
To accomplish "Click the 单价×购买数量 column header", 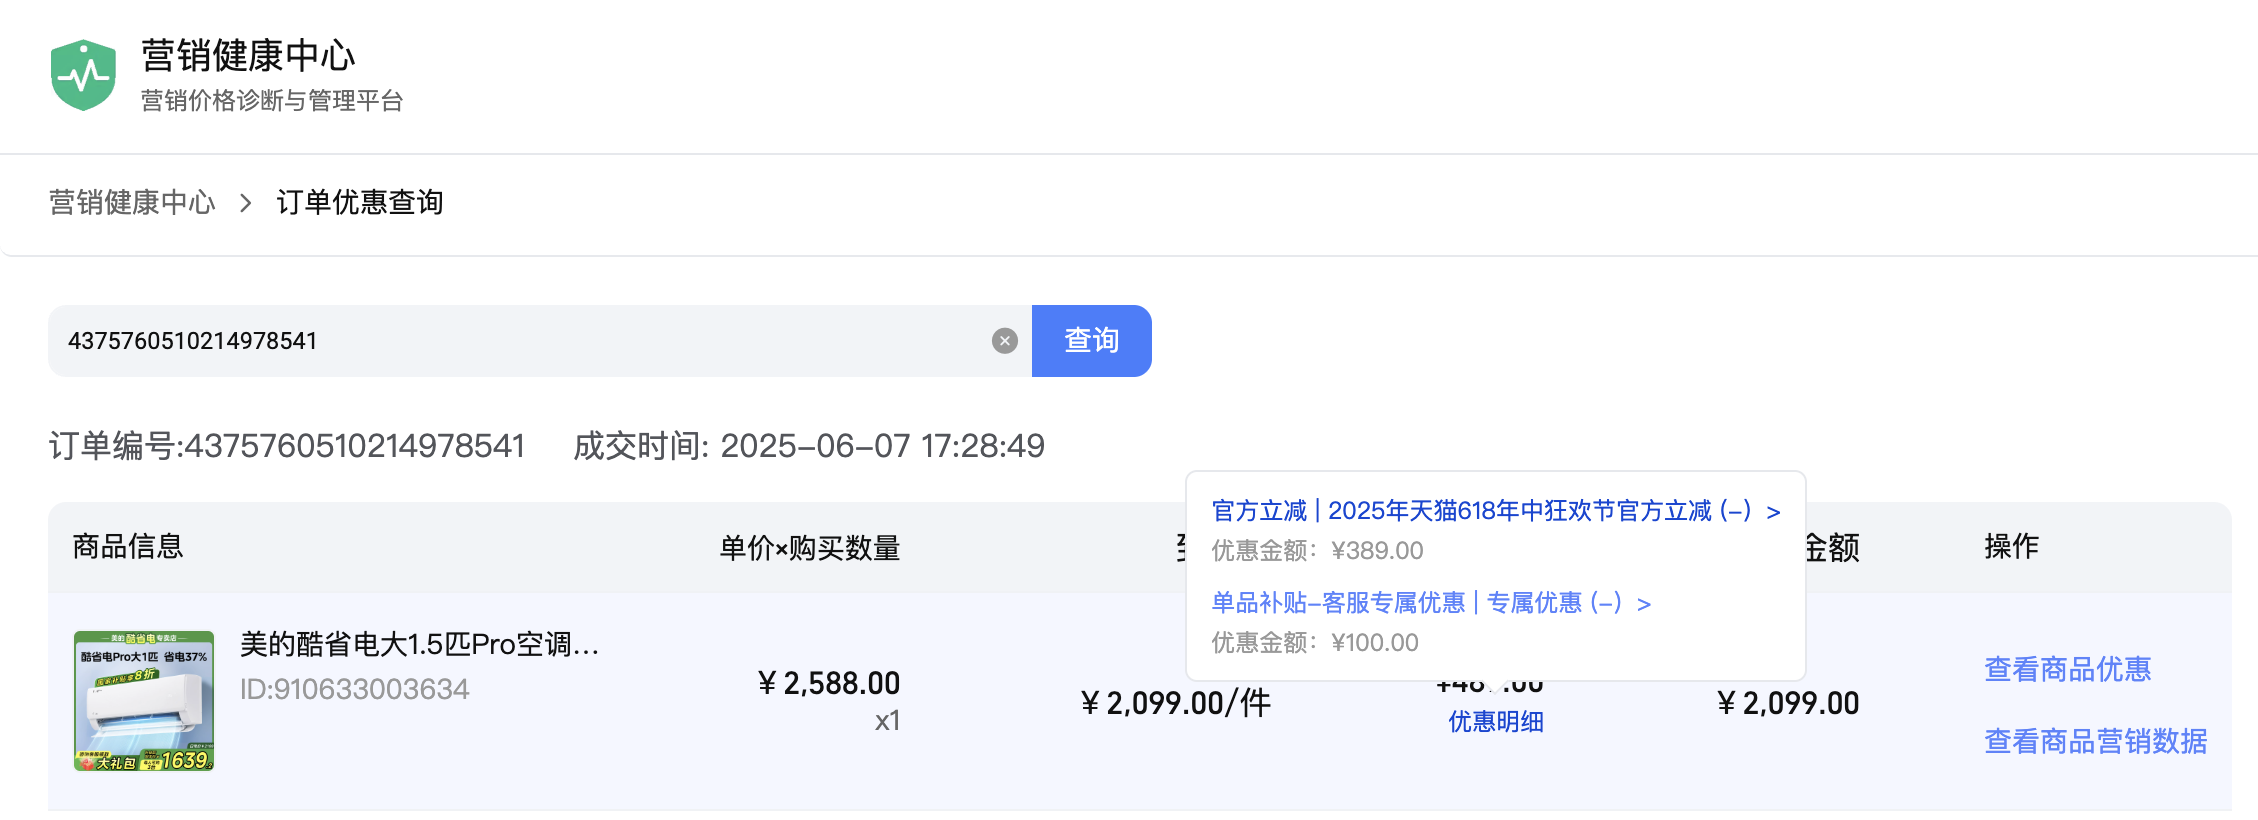I will [x=810, y=548].
